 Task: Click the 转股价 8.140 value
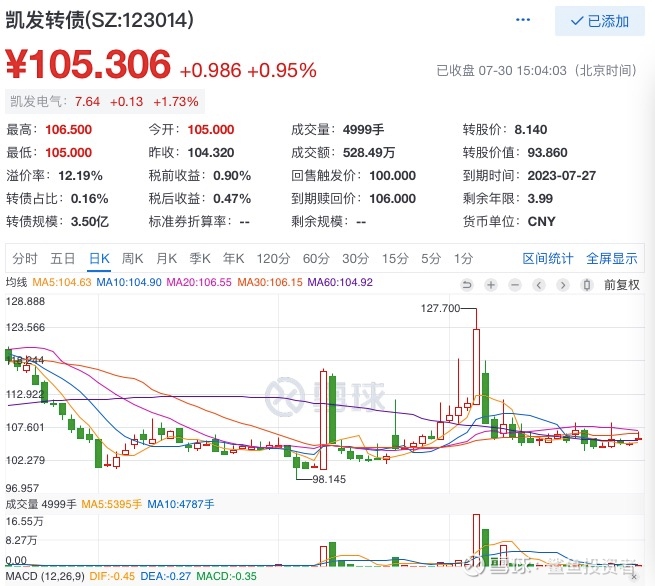click(531, 129)
